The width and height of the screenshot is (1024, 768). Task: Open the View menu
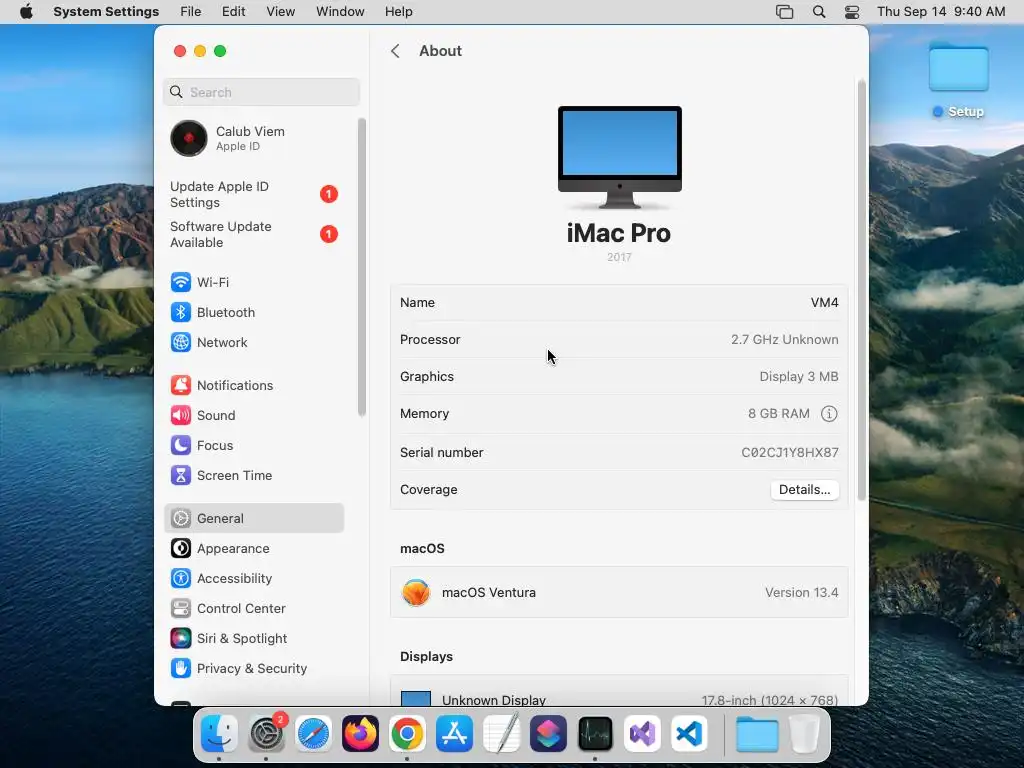tap(280, 12)
